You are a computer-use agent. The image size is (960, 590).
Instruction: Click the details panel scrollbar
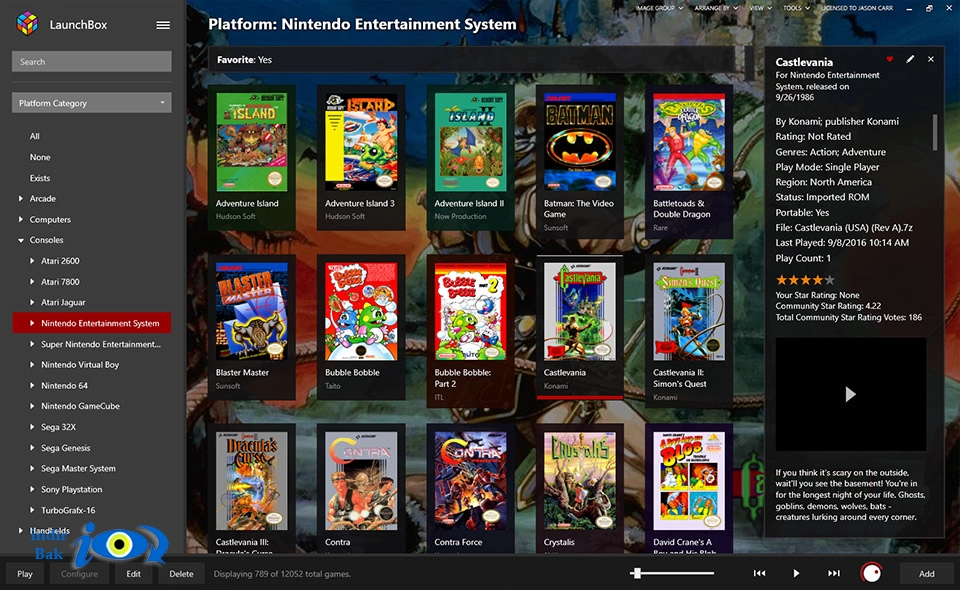[x=934, y=132]
